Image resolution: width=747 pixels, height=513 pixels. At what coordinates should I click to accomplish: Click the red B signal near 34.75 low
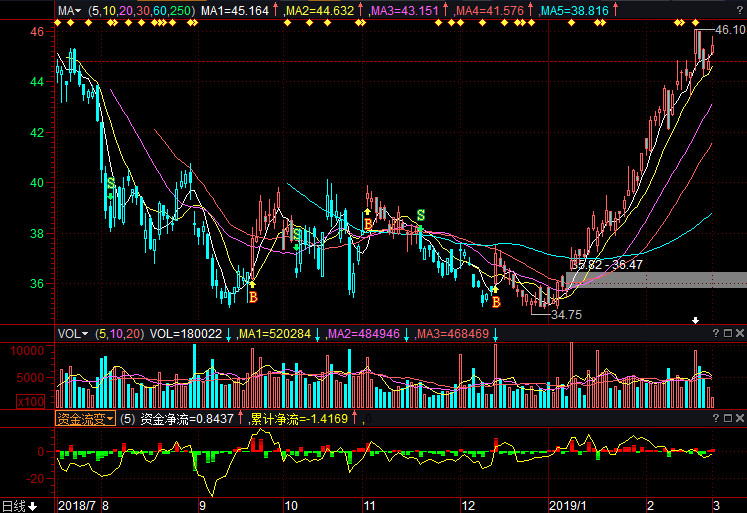[x=496, y=301]
